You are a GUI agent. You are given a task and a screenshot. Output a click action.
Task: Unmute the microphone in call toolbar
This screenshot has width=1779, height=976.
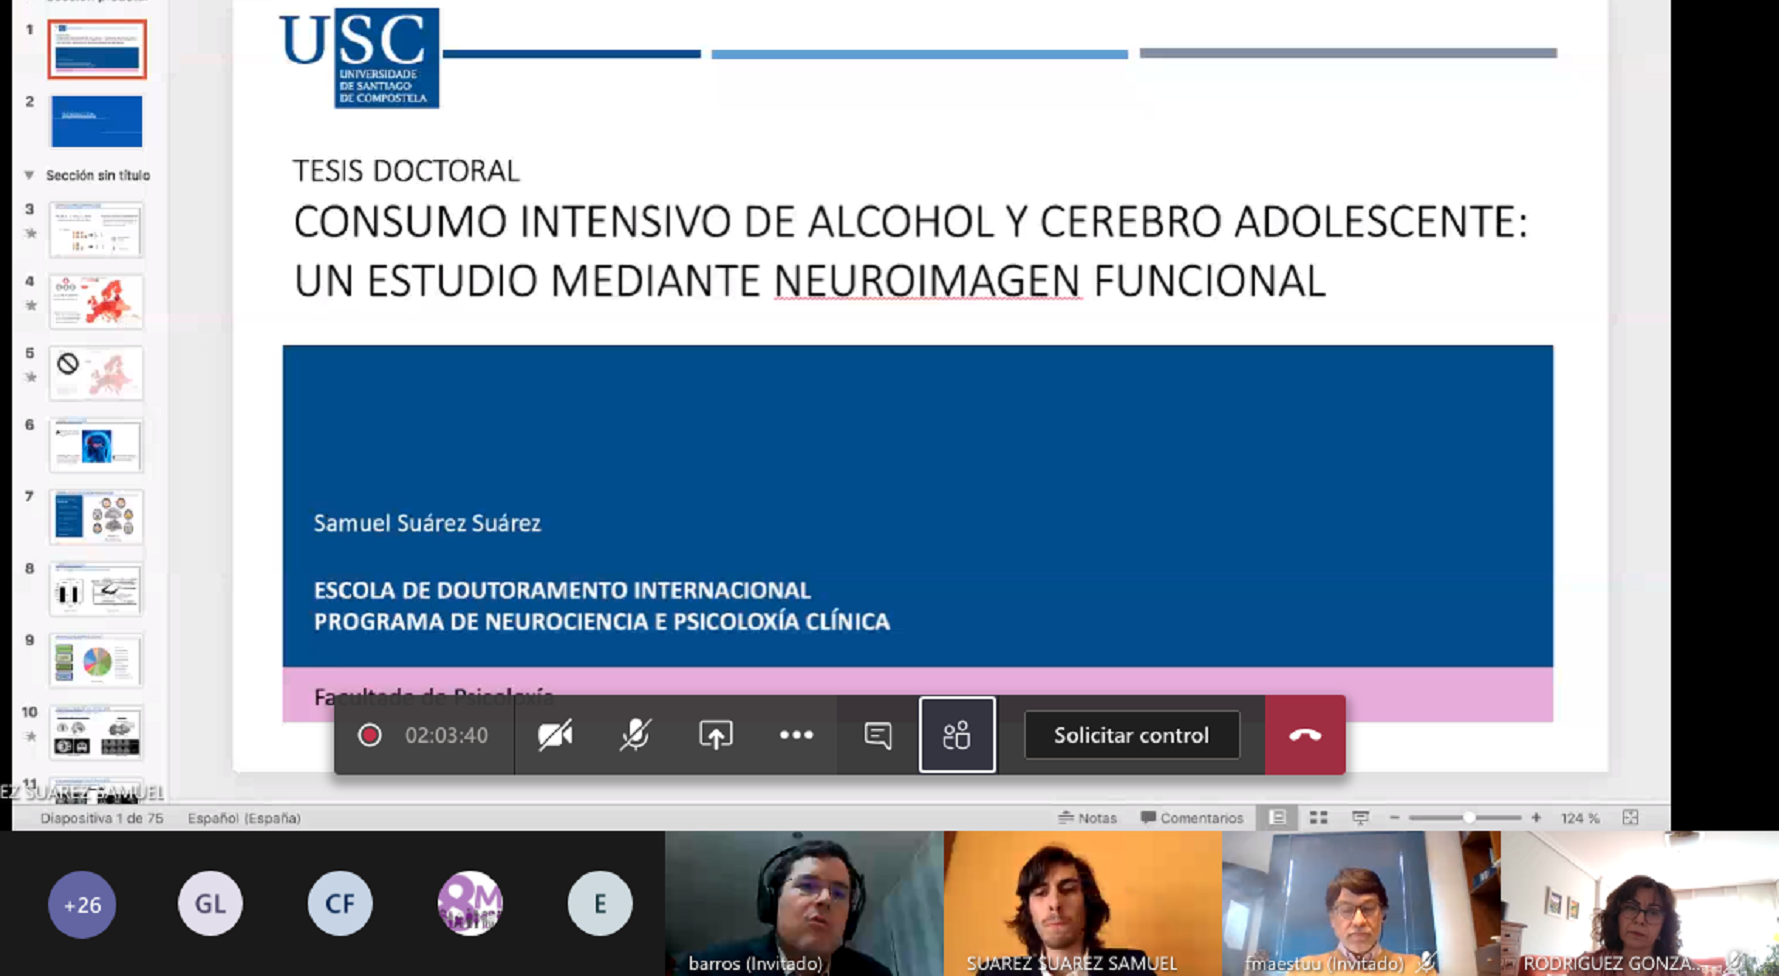(x=635, y=735)
